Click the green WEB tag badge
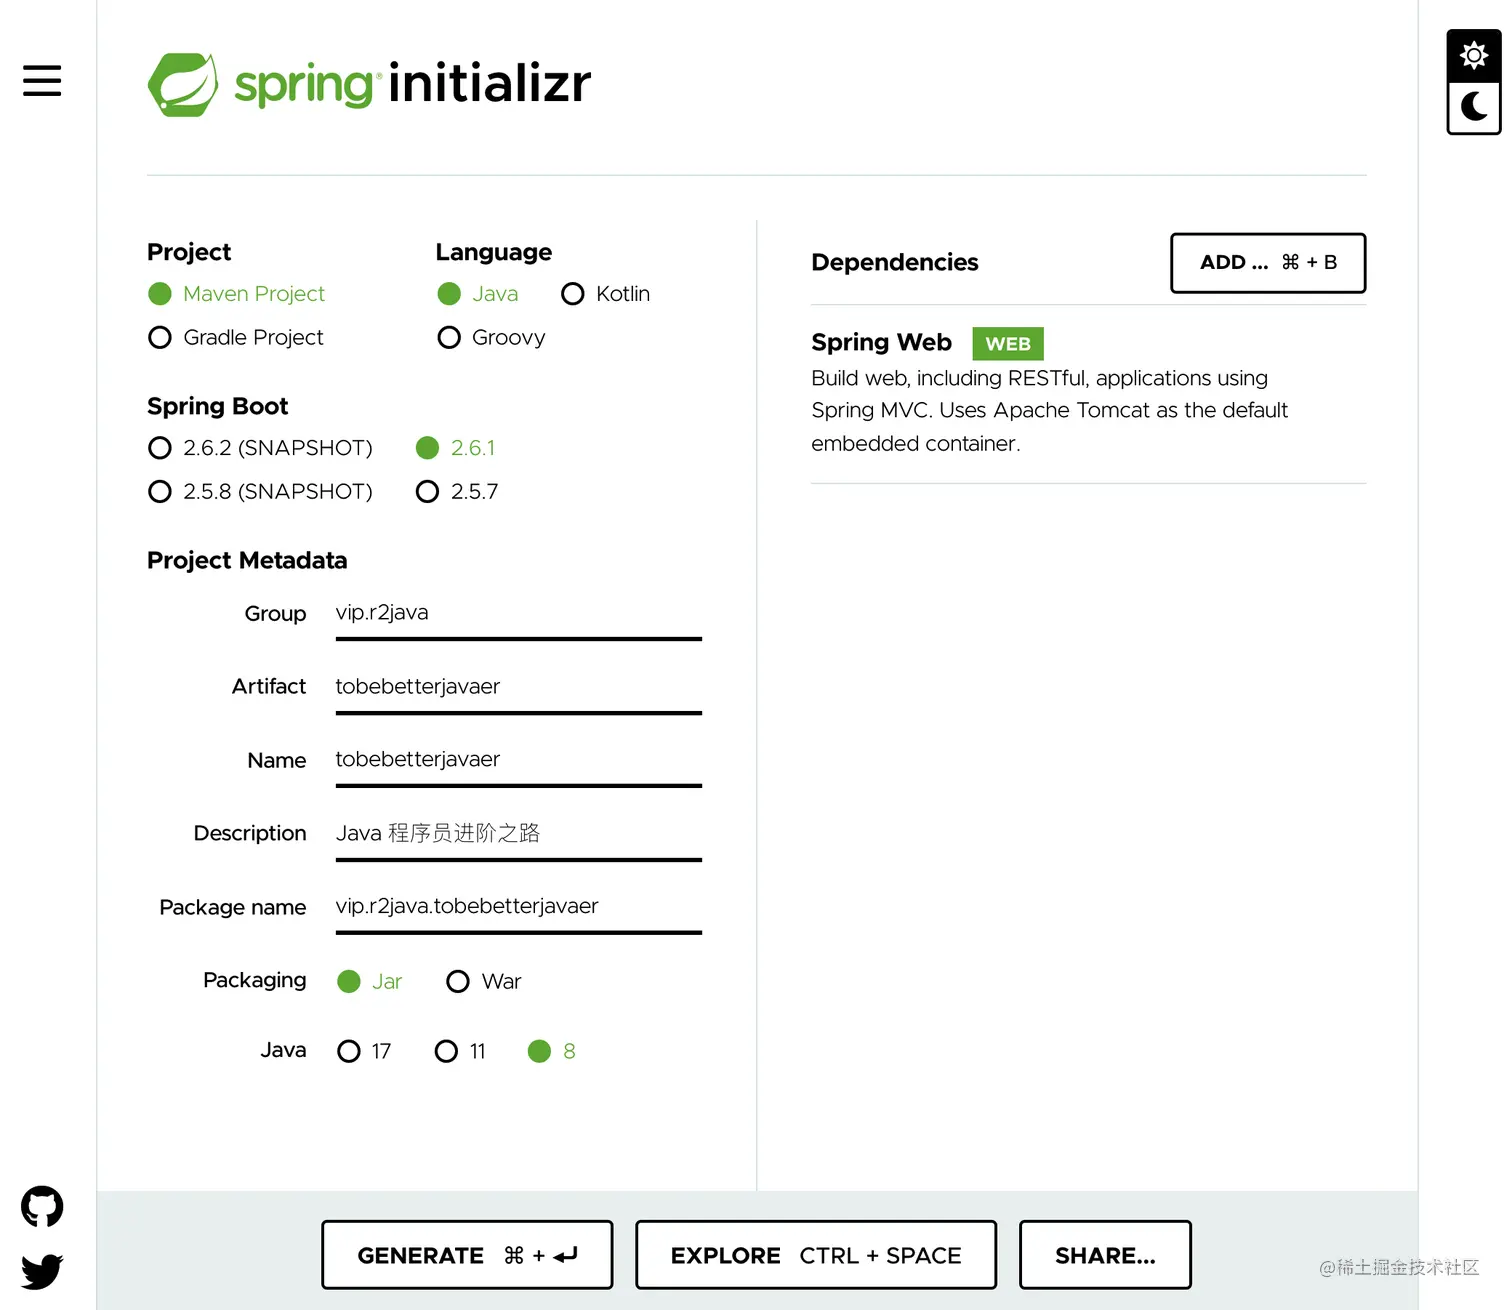The width and height of the screenshot is (1512, 1310). pyautogui.click(x=1008, y=344)
